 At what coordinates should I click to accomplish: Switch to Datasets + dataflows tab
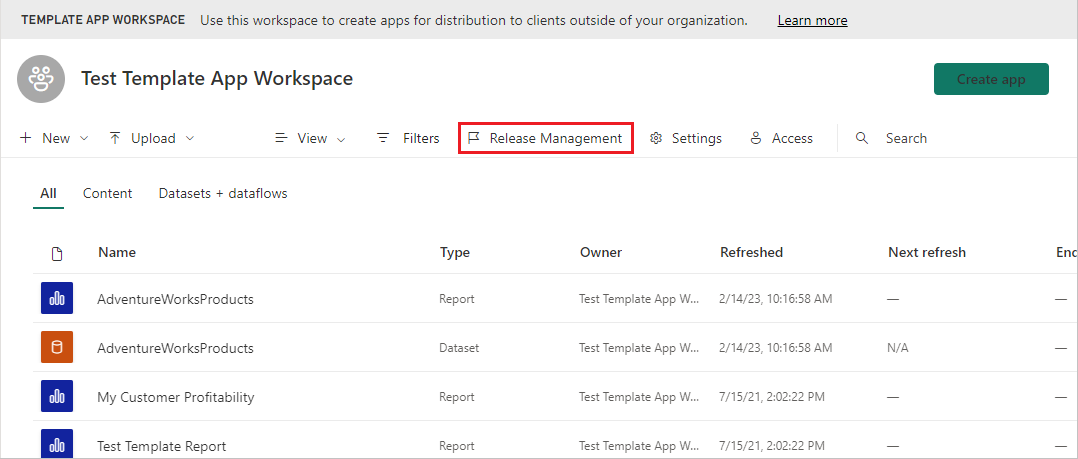coord(223,194)
